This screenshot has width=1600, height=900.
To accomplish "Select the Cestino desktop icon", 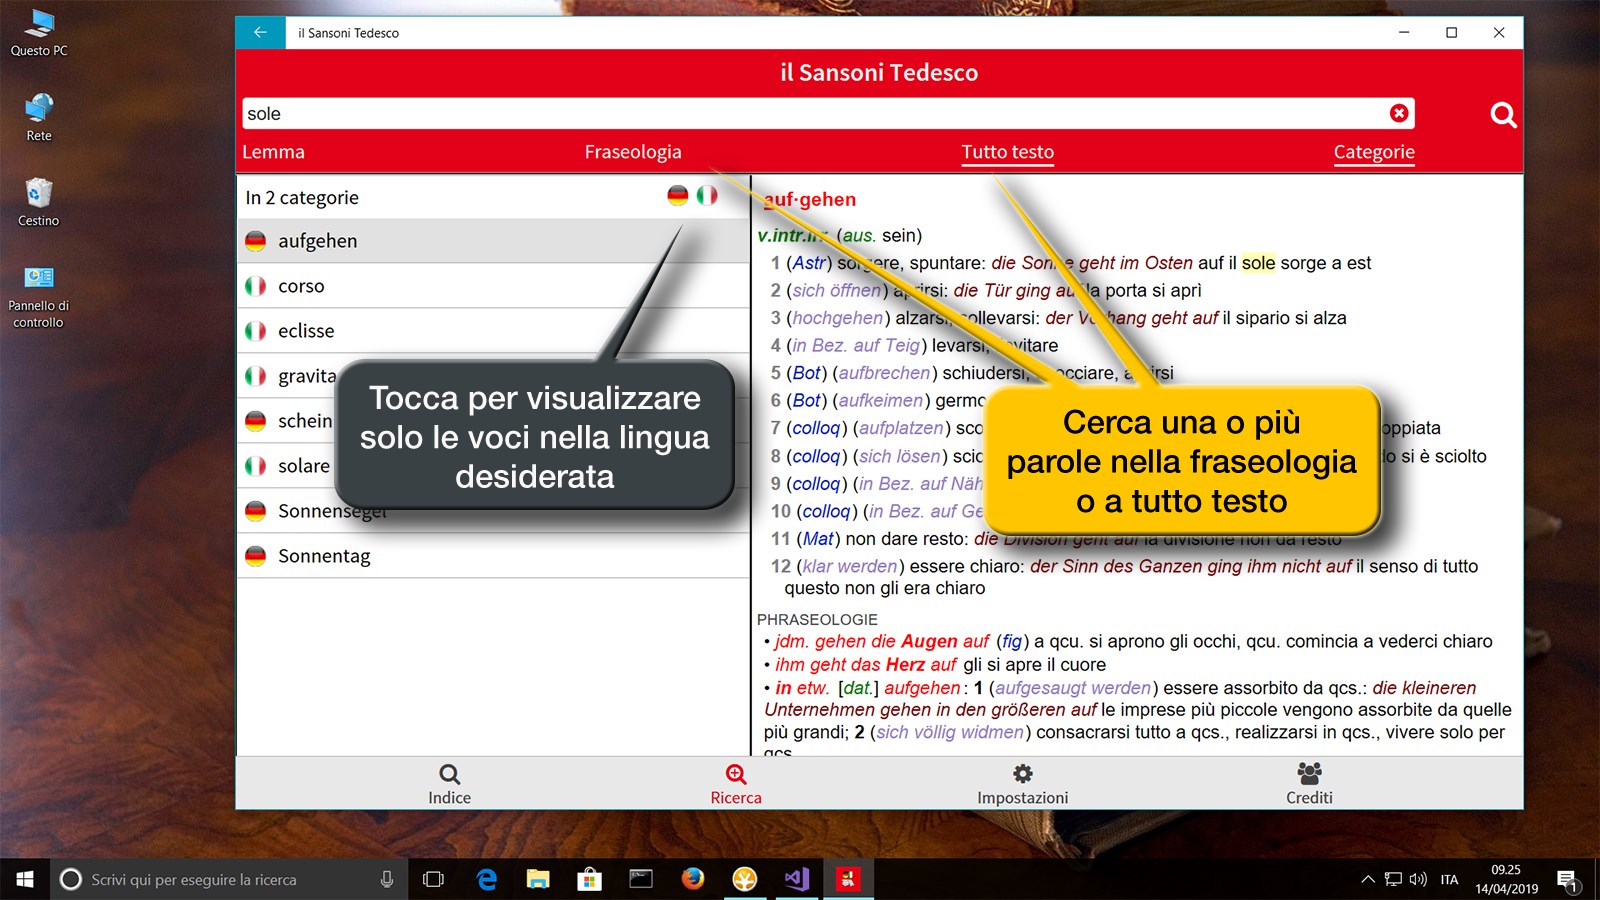I will pyautogui.click(x=39, y=202).
